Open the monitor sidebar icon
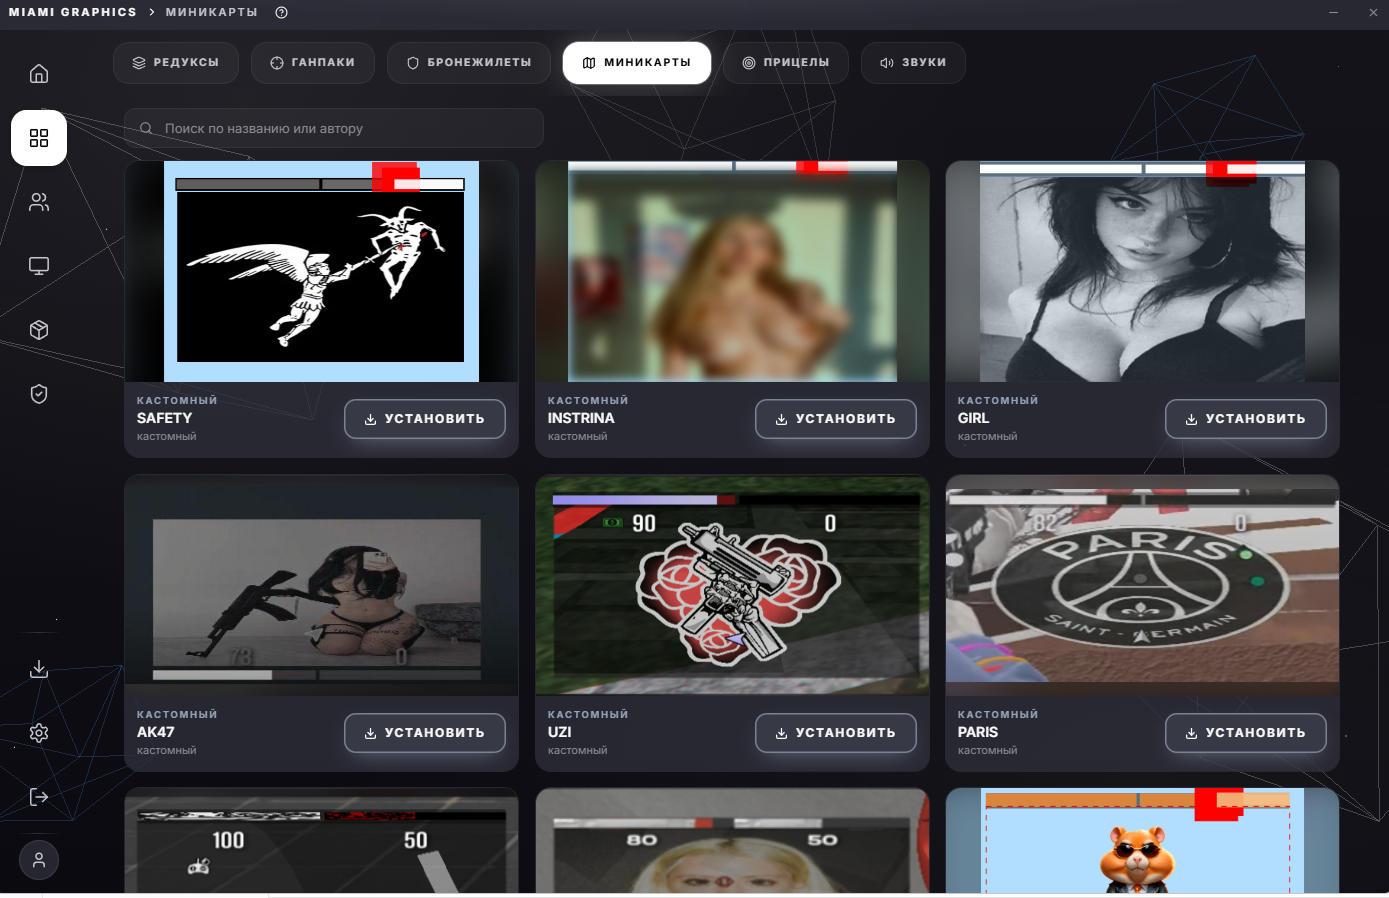Image resolution: width=1389 pixels, height=898 pixels. 39,266
